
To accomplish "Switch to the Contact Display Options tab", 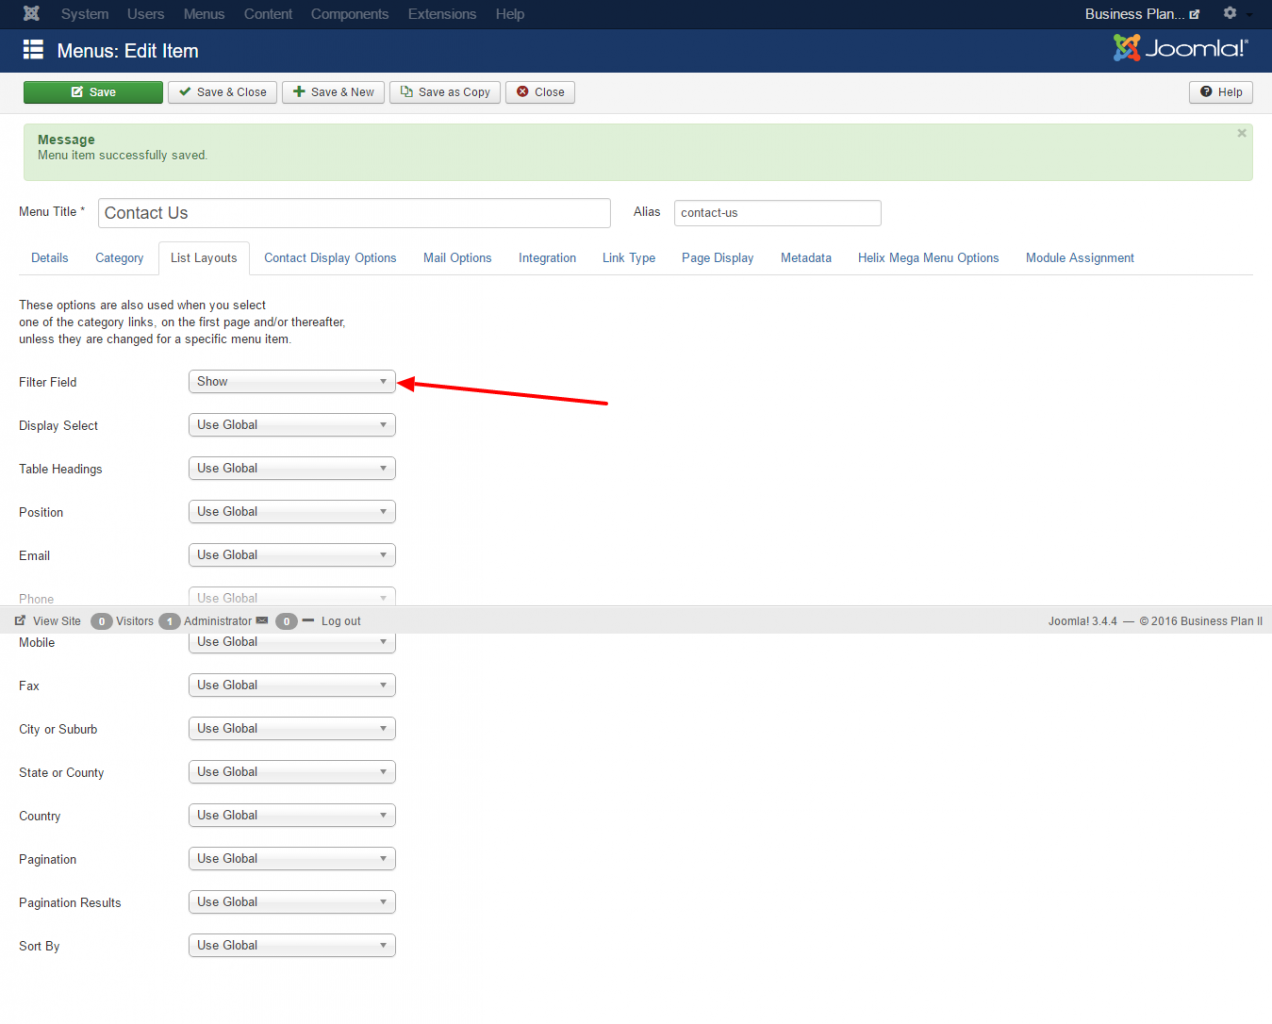I will pyautogui.click(x=330, y=258).
